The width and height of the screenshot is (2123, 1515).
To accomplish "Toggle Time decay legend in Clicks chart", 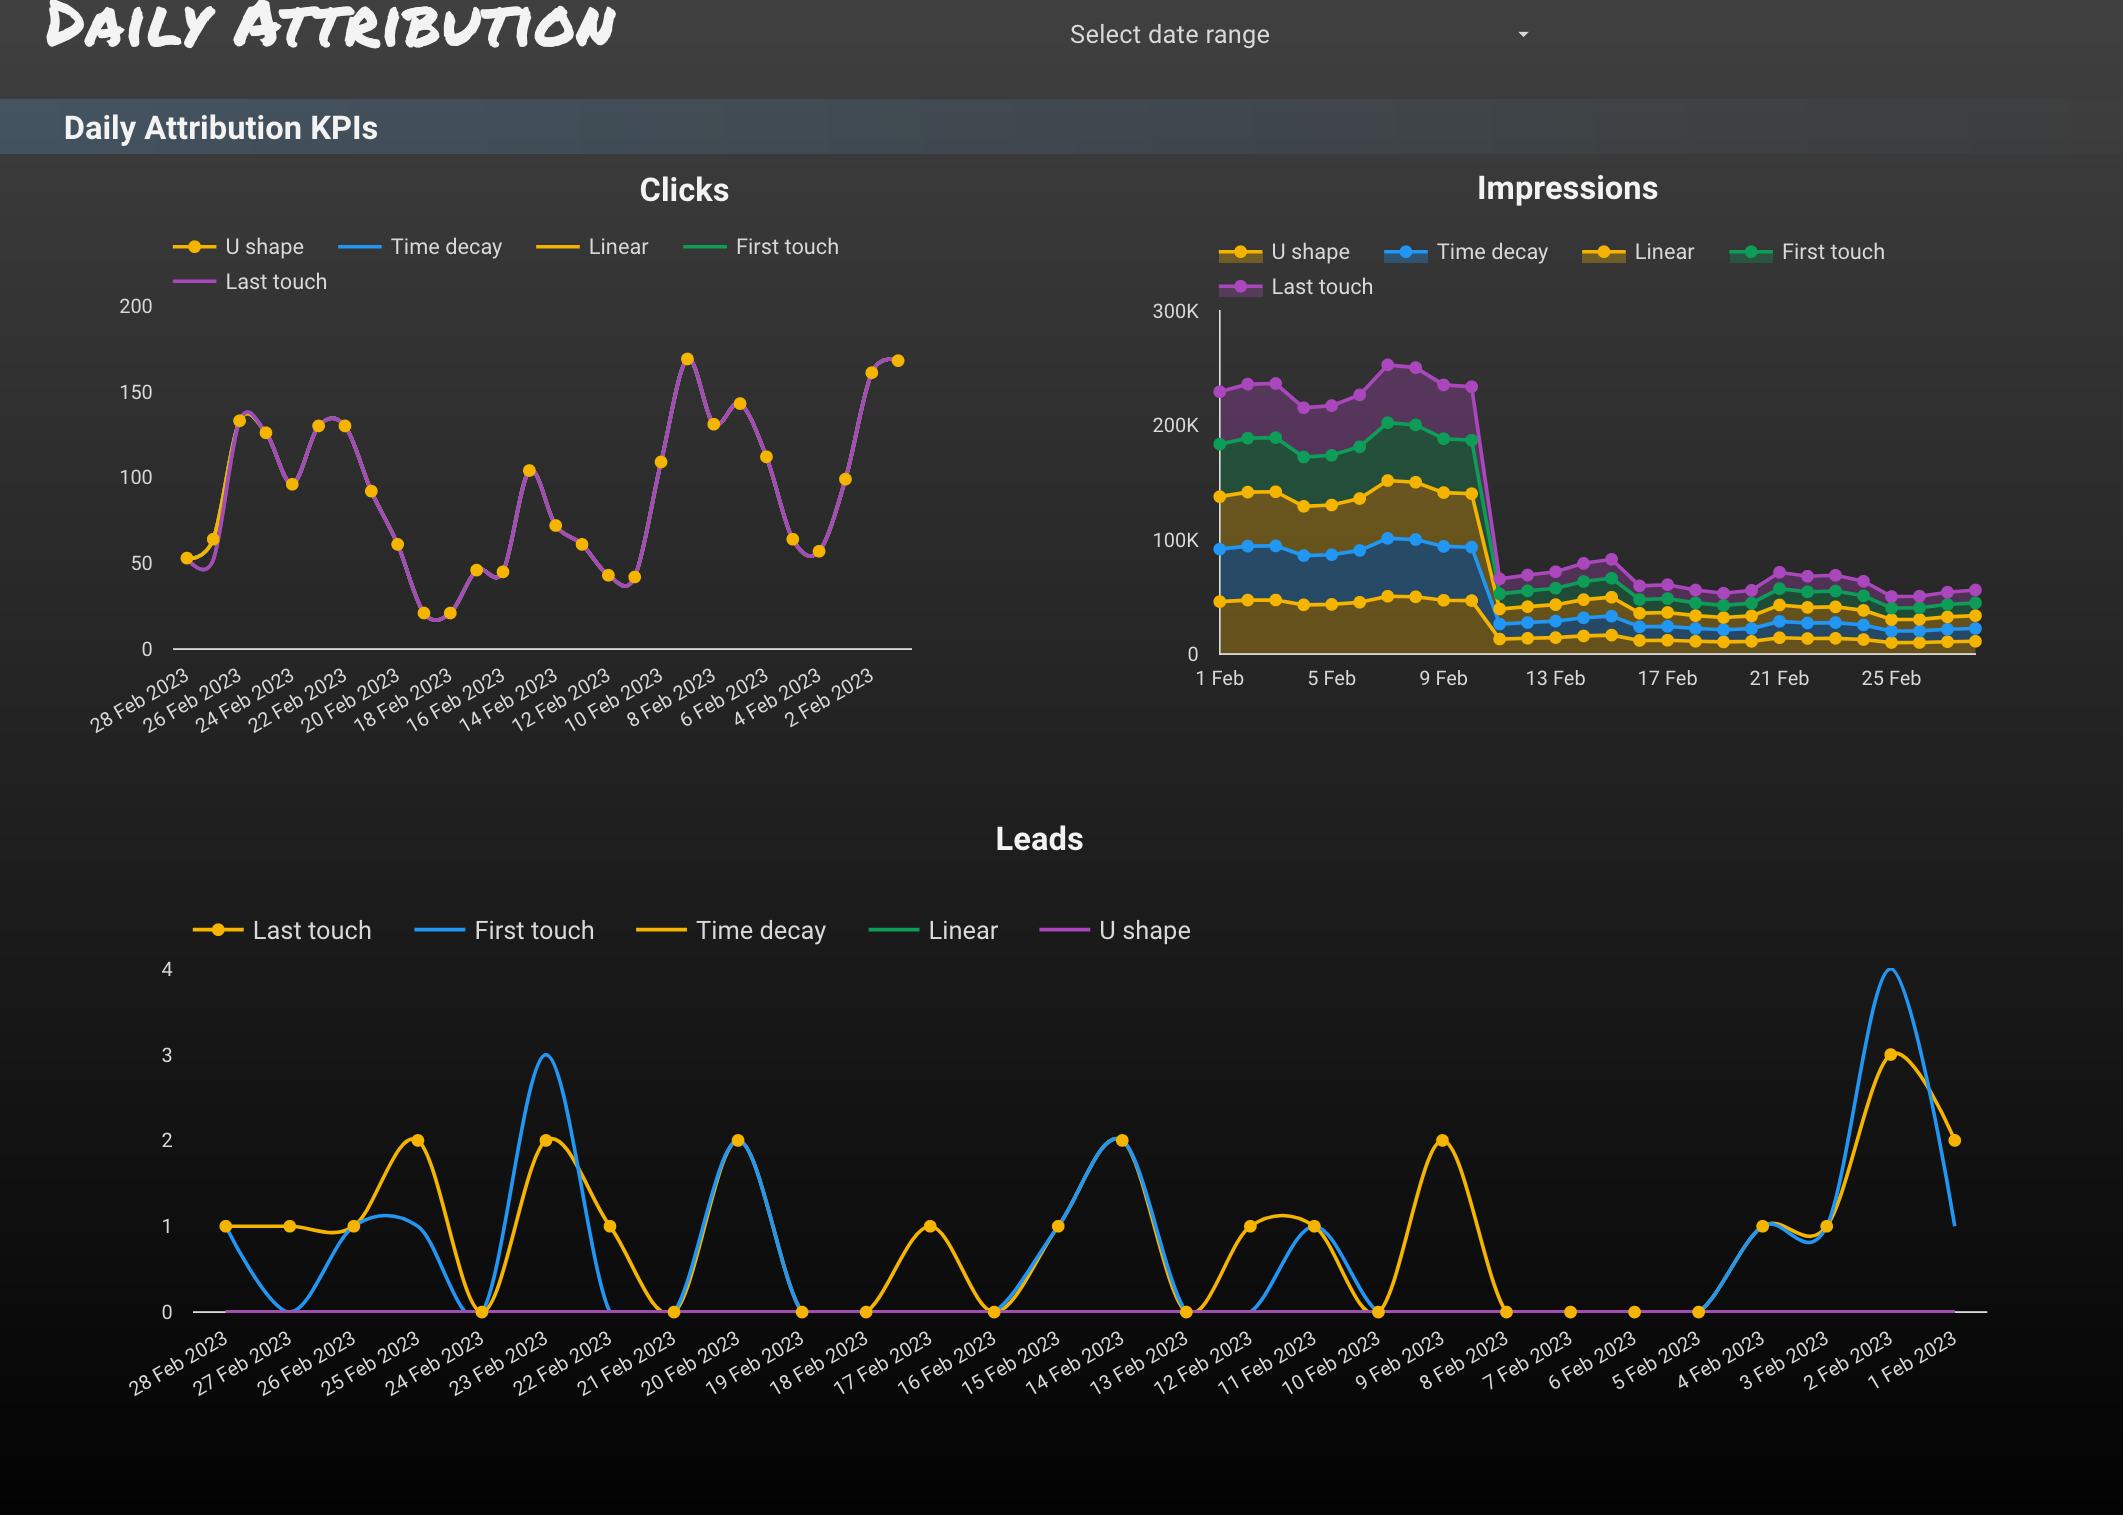I will (445, 247).
